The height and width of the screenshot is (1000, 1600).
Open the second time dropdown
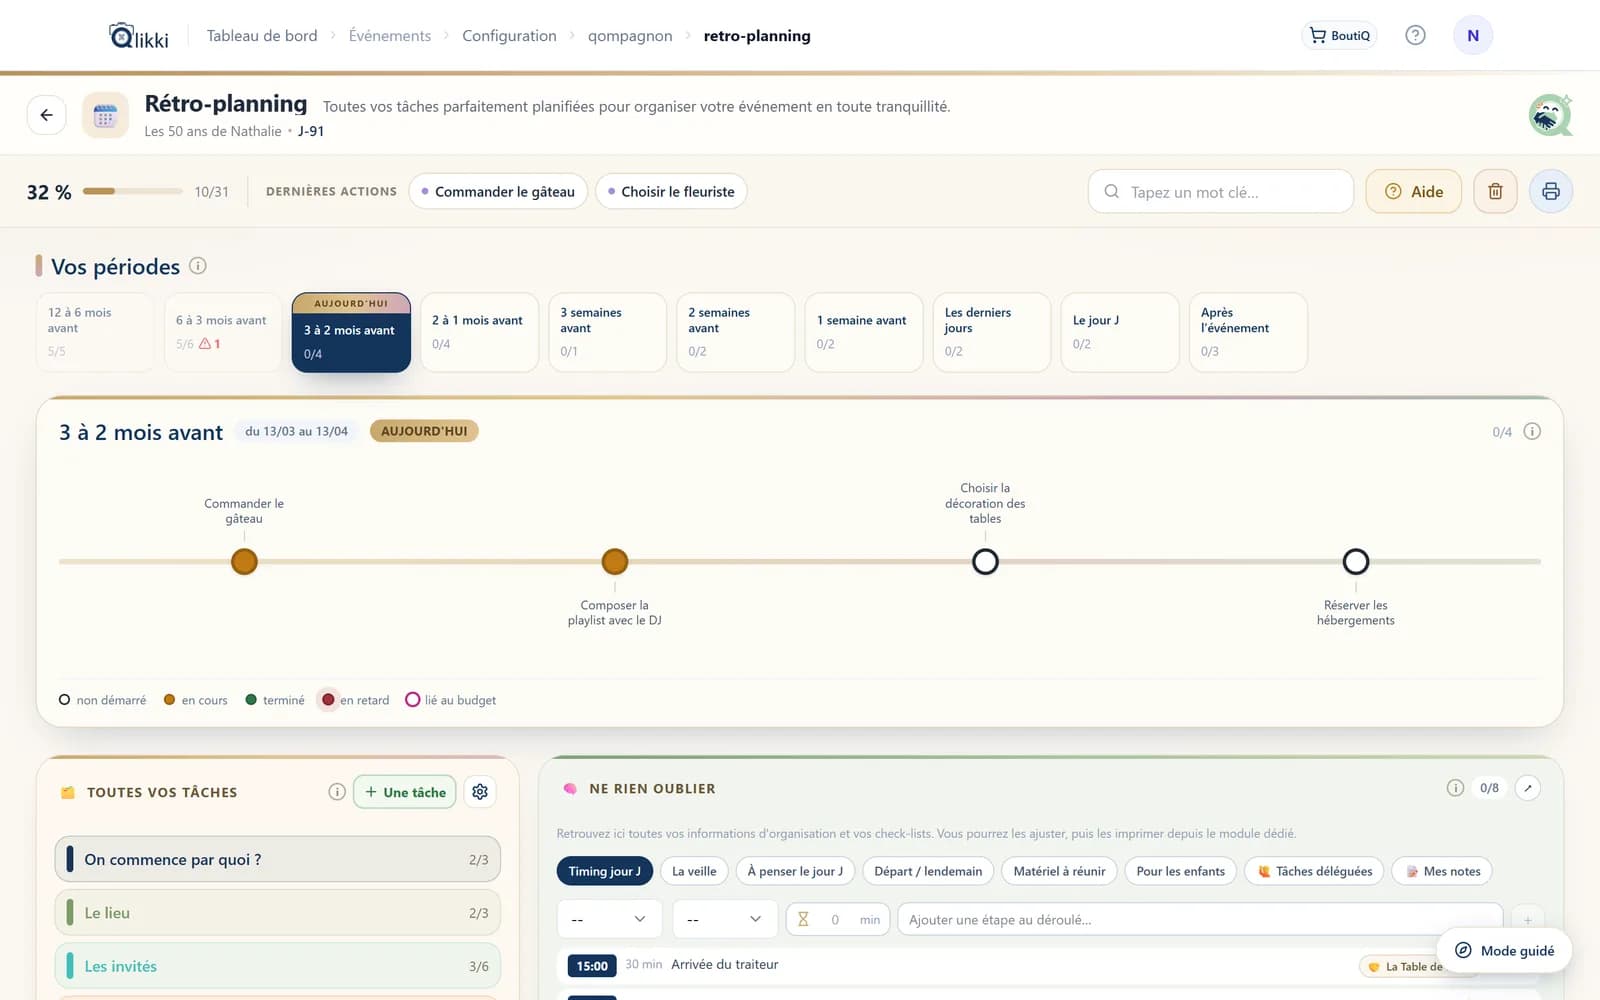click(x=725, y=919)
